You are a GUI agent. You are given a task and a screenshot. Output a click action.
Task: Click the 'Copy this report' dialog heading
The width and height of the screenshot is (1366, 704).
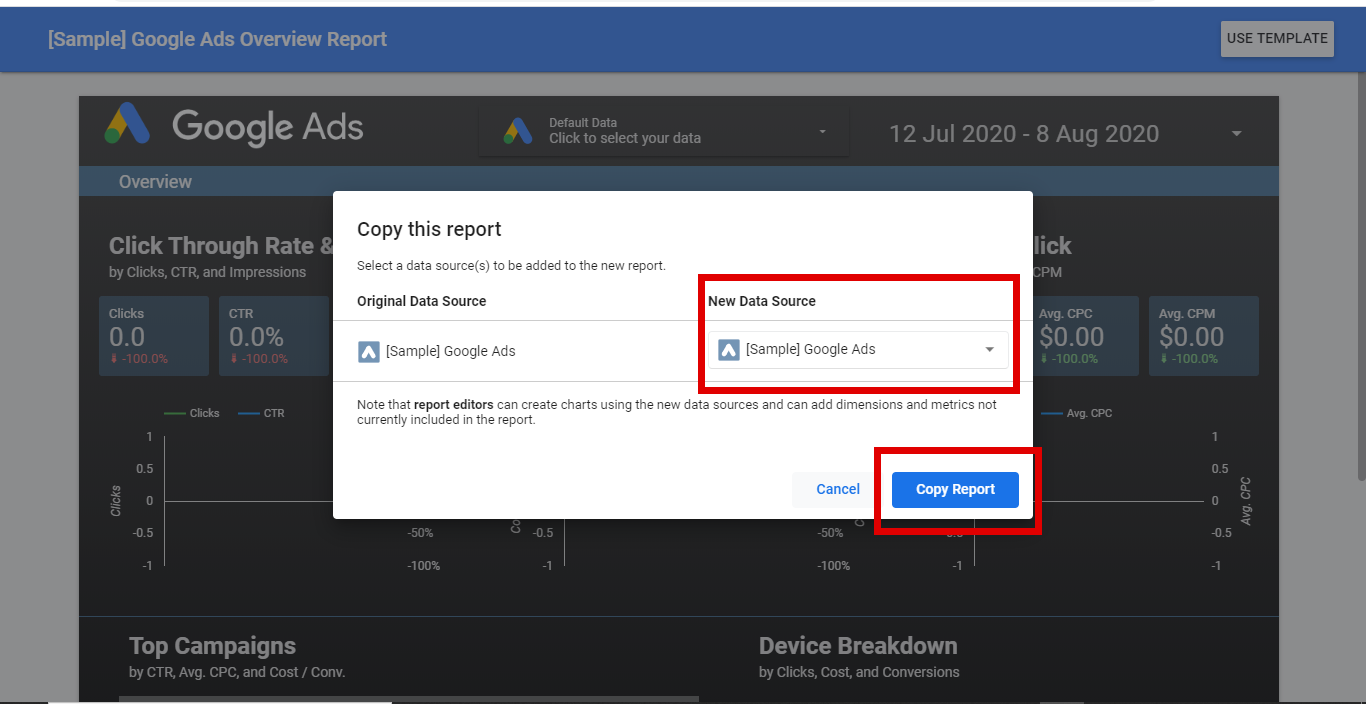429,229
